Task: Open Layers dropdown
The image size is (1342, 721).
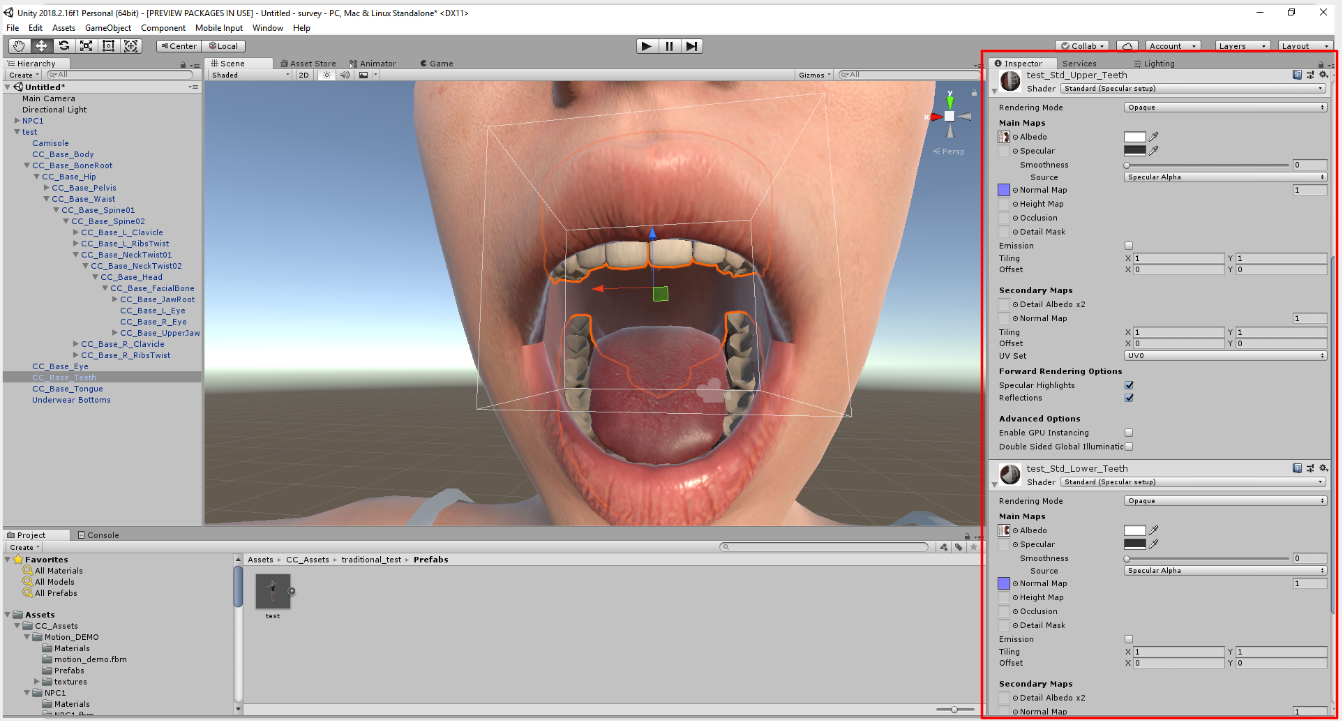Action: [1242, 46]
